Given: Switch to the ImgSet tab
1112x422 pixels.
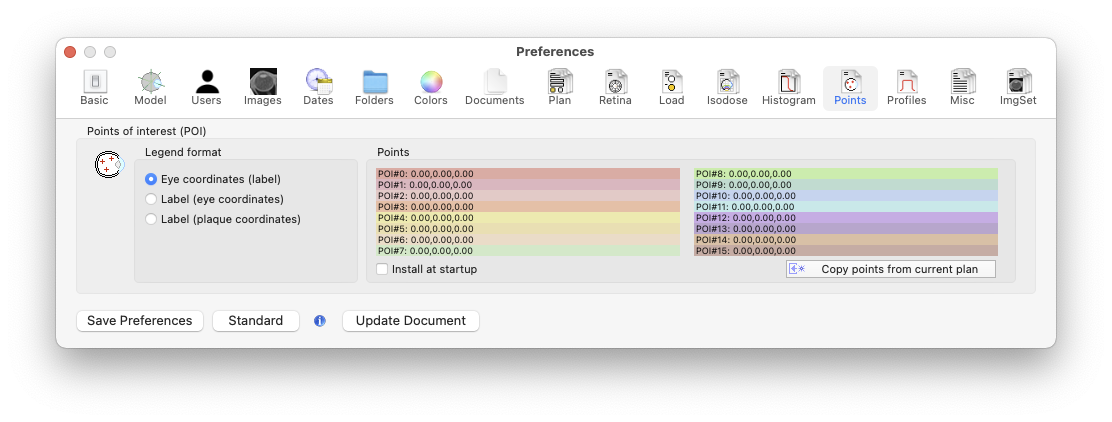Looking at the screenshot, I should coord(1018,88).
